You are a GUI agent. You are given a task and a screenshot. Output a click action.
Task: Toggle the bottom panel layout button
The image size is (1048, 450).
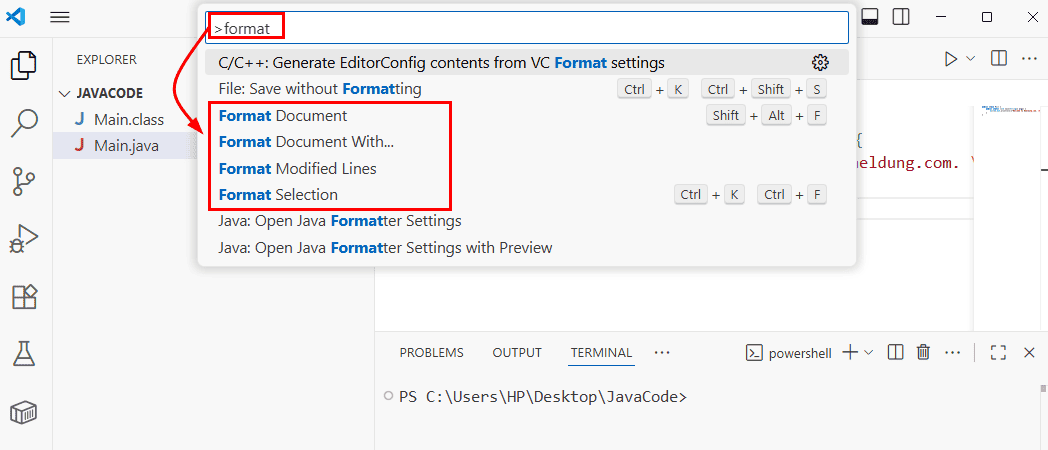pyautogui.click(x=870, y=16)
